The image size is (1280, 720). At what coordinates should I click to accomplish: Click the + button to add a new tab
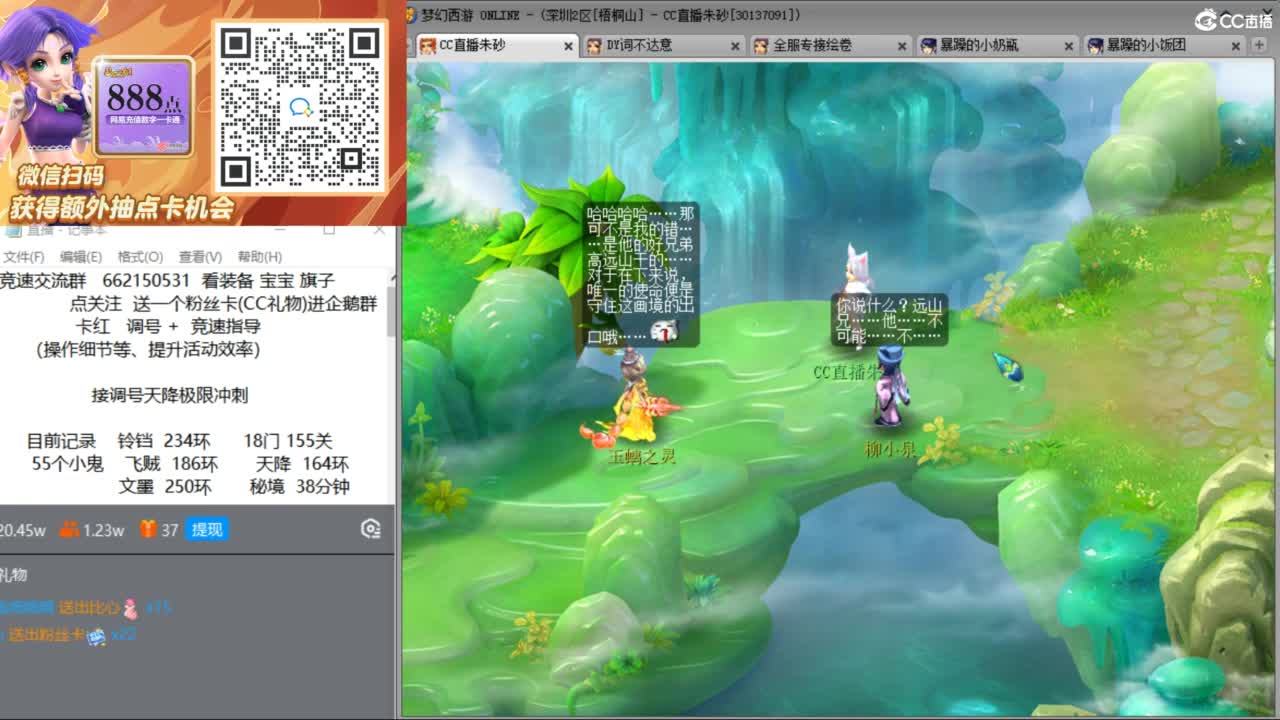click(1260, 45)
